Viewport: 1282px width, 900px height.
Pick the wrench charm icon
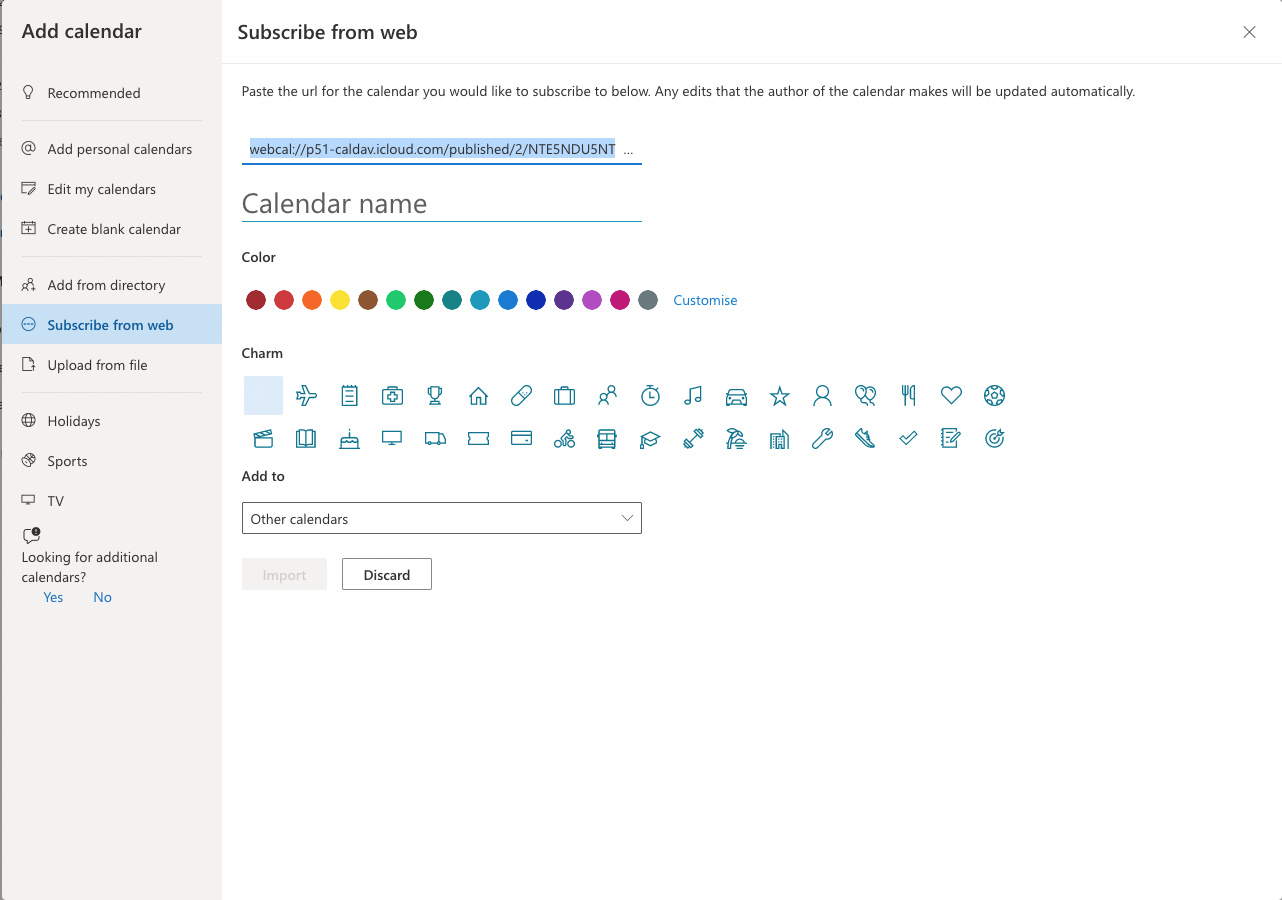click(822, 438)
